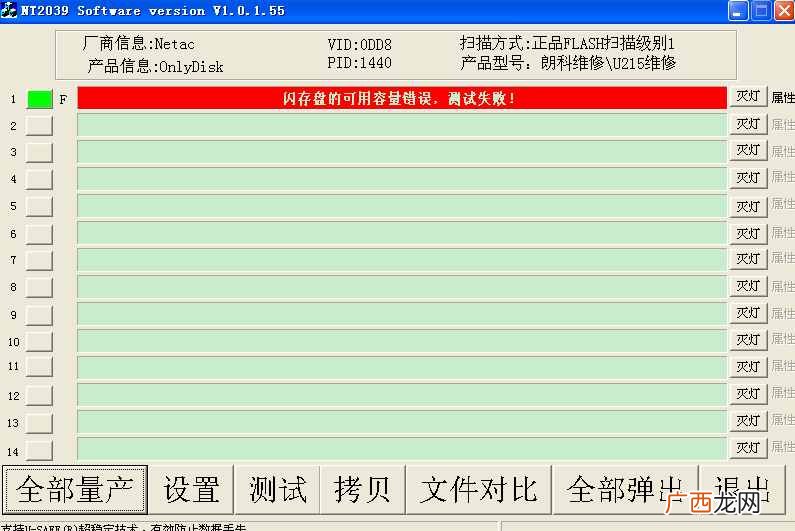Click the empty progress bar of row 14
Screen dimensions: 795x531
402,449
